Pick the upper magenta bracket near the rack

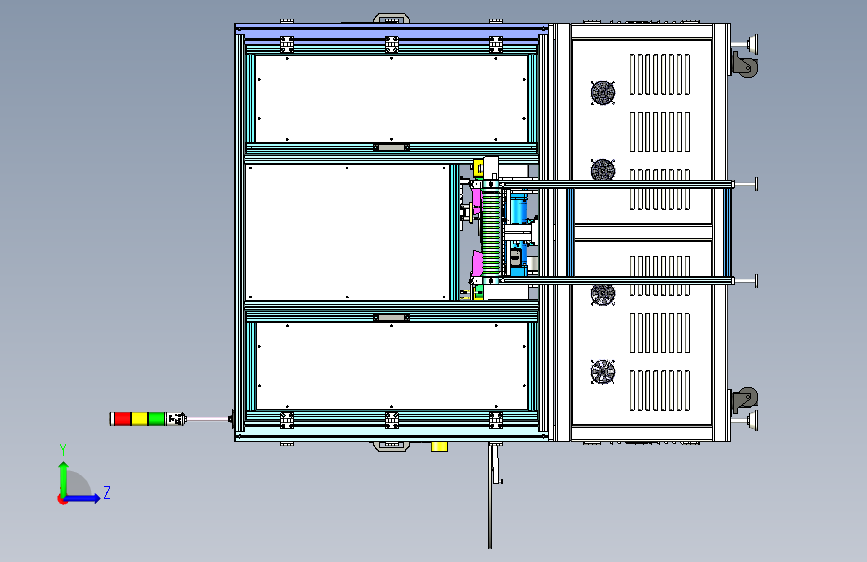[x=476, y=199]
